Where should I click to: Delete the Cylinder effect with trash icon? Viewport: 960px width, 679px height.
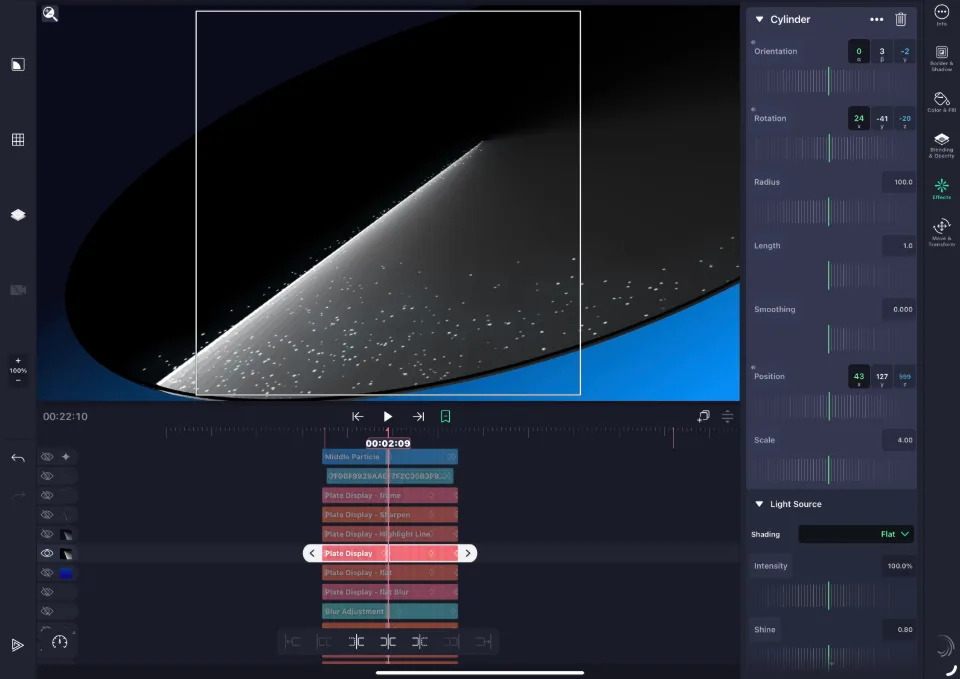pos(901,19)
